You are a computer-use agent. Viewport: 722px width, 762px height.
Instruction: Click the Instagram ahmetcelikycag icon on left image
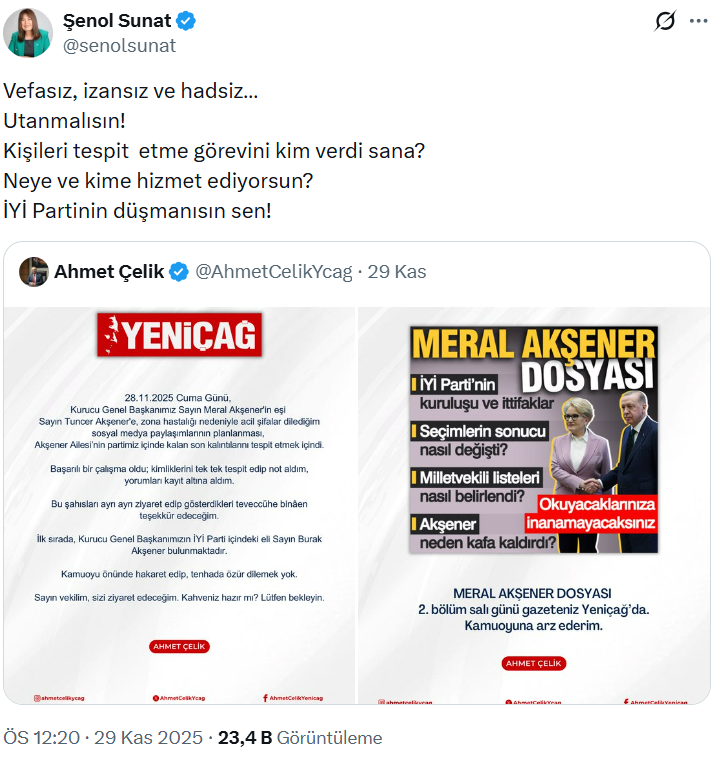(x=37, y=698)
